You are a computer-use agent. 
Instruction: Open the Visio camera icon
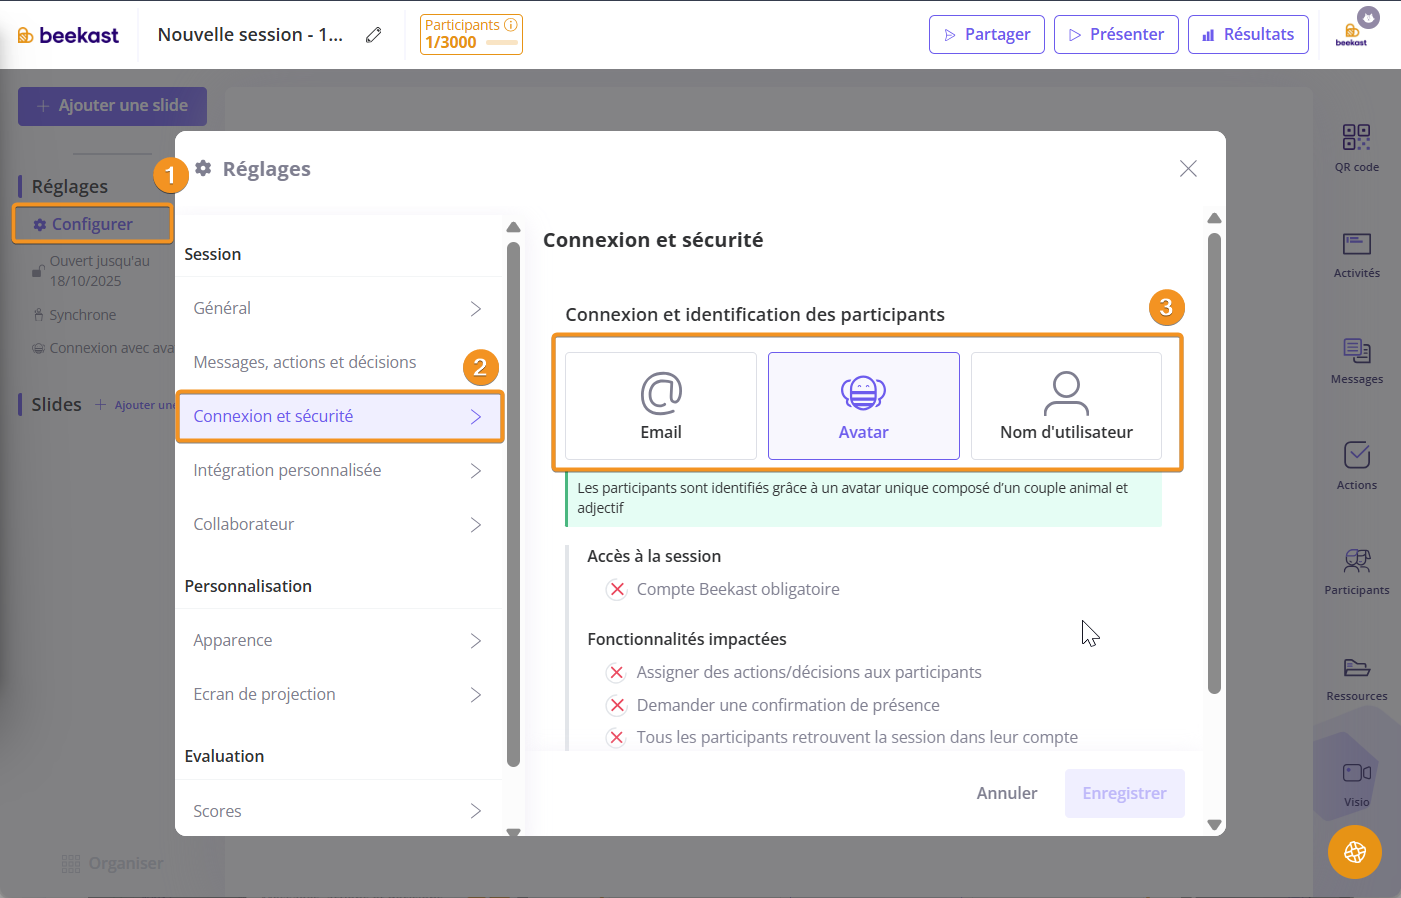tap(1356, 773)
